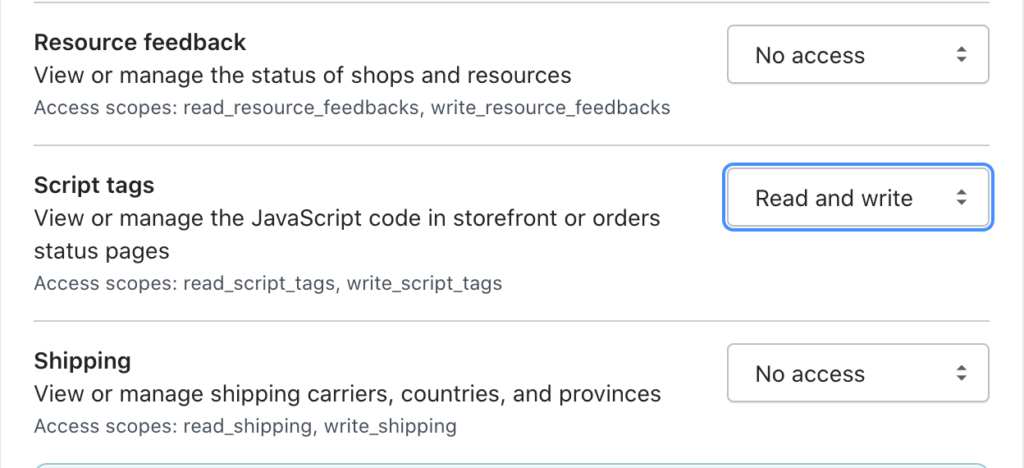
Task: Click the "Resource feedback" heading
Action: point(140,43)
